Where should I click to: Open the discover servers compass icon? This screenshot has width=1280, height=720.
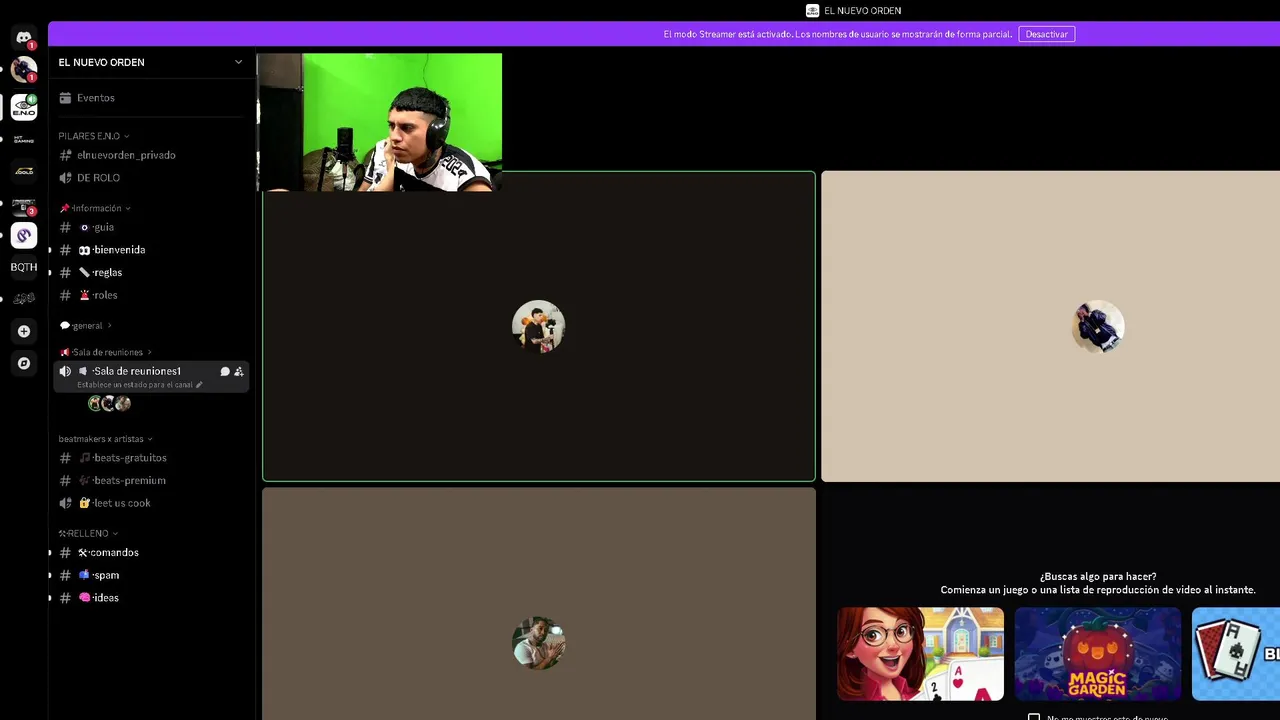[24, 363]
